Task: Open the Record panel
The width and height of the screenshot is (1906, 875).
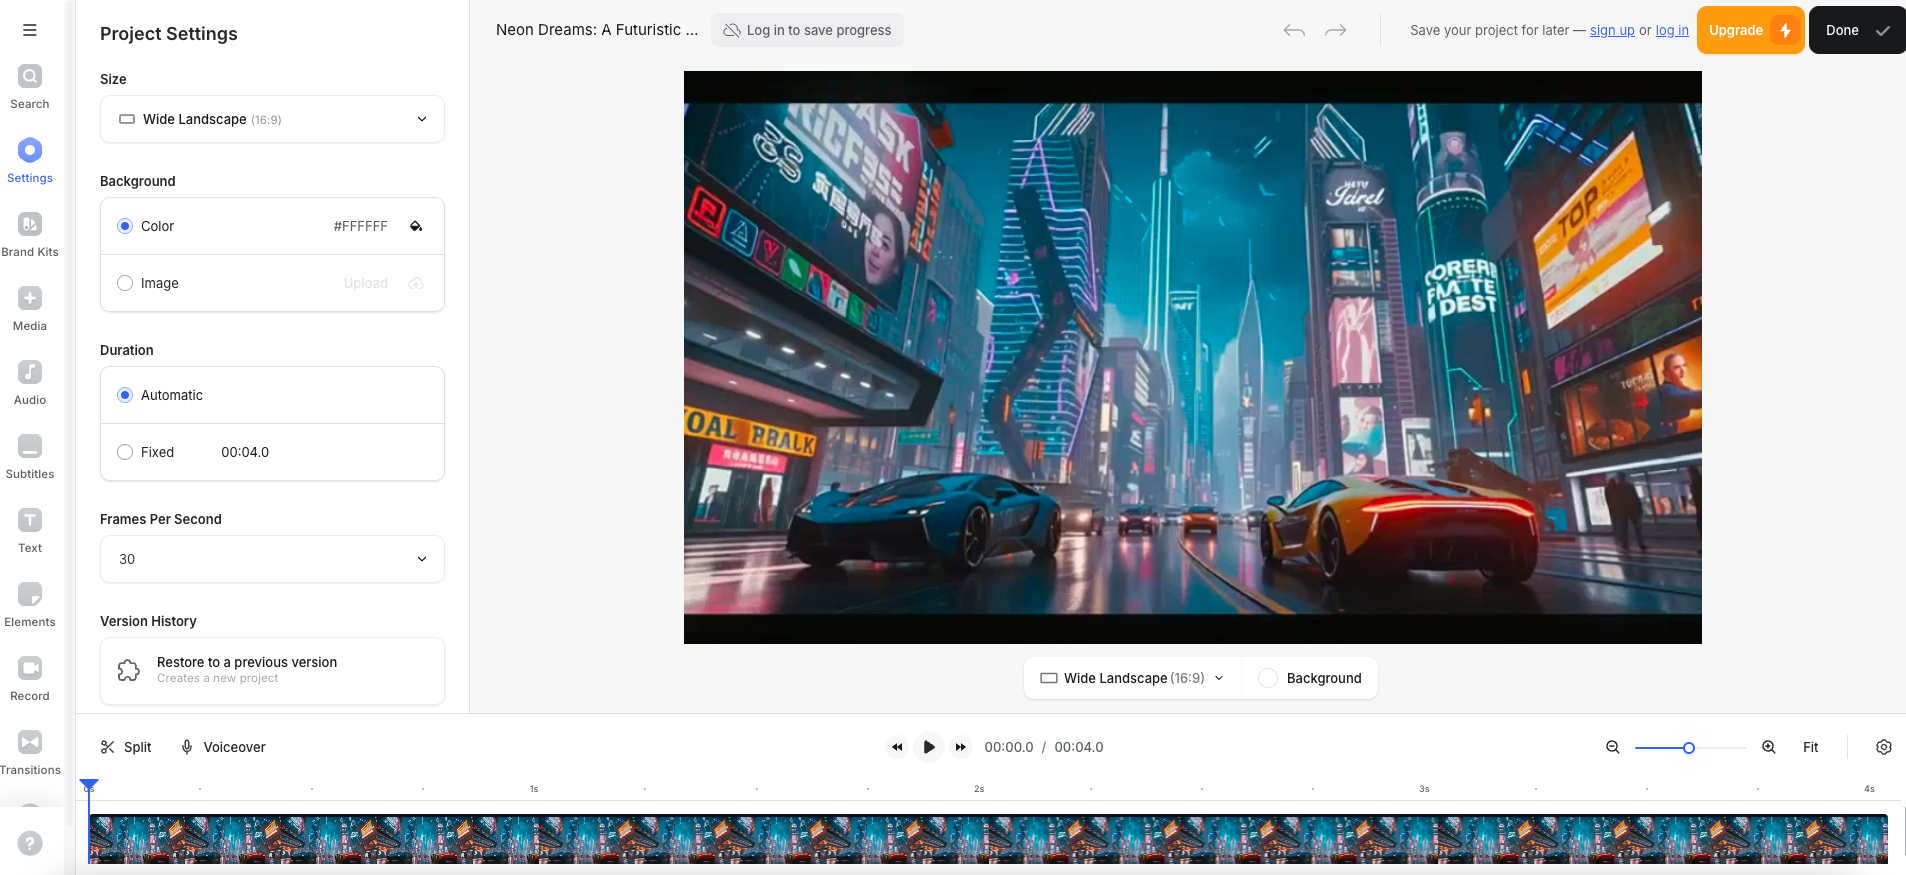Action: tap(30, 679)
